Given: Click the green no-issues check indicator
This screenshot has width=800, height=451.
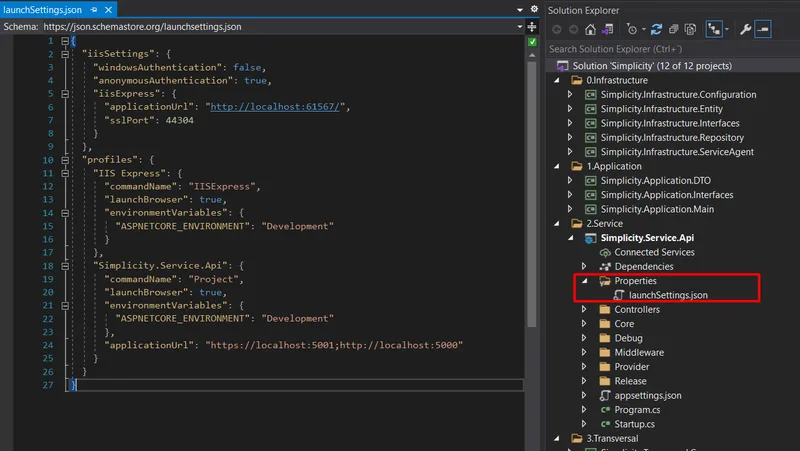Looking at the screenshot, I should 532,42.
